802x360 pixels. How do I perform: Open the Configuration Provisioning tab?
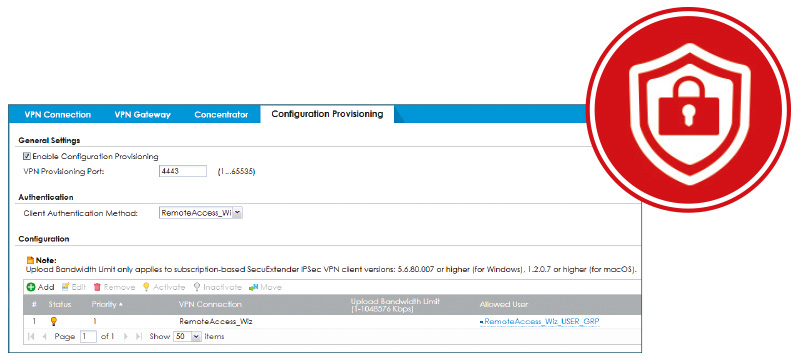327,114
